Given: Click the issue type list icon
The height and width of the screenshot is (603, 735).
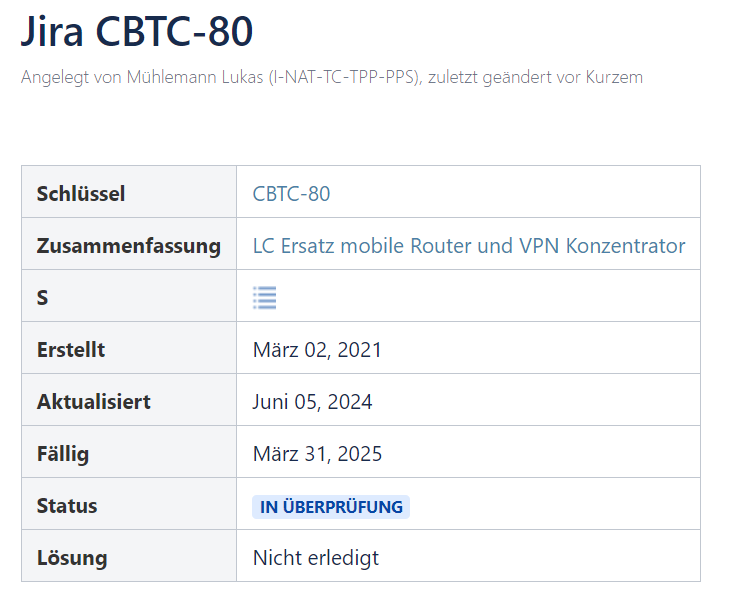Looking at the screenshot, I should (x=265, y=298).
